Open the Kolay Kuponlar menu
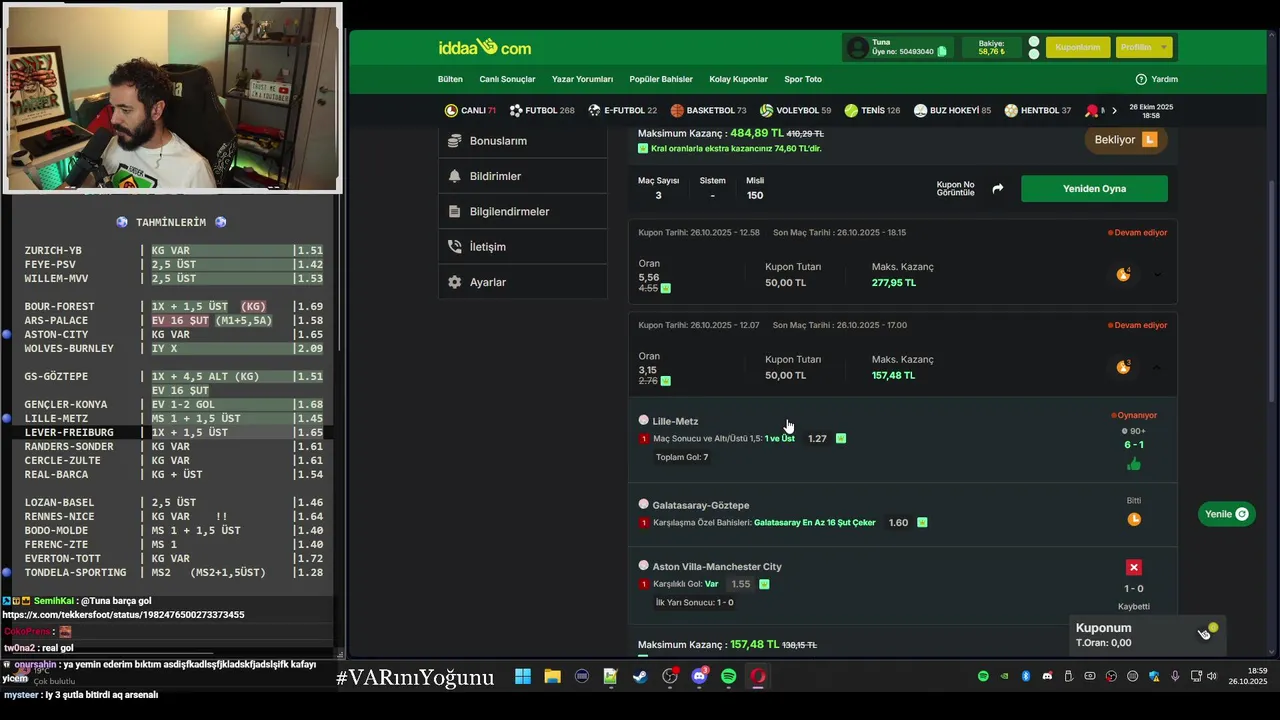 click(x=738, y=79)
